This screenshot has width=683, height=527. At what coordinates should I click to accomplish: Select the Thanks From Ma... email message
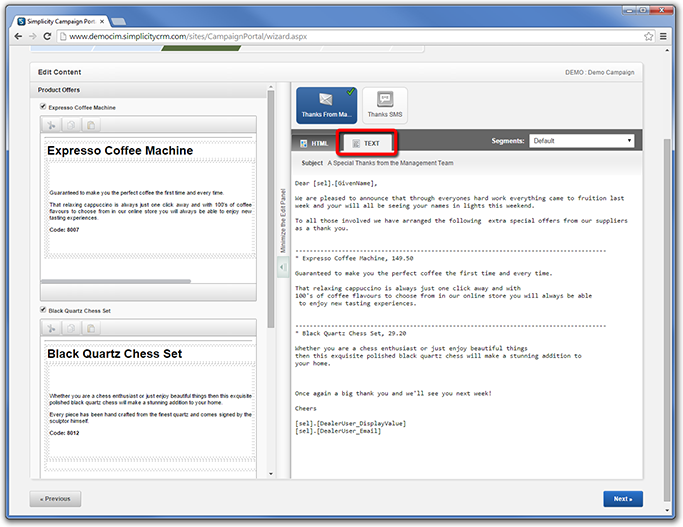coord(327,105)
